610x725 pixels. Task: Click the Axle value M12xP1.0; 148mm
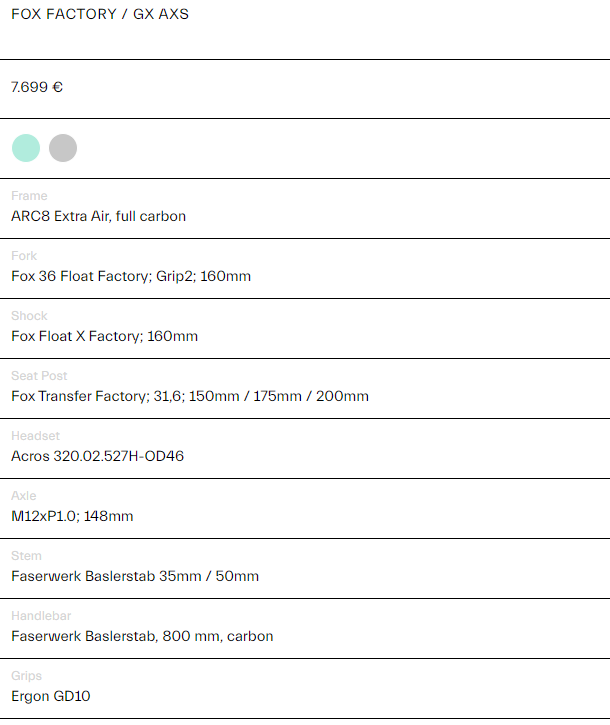[72, 516]
